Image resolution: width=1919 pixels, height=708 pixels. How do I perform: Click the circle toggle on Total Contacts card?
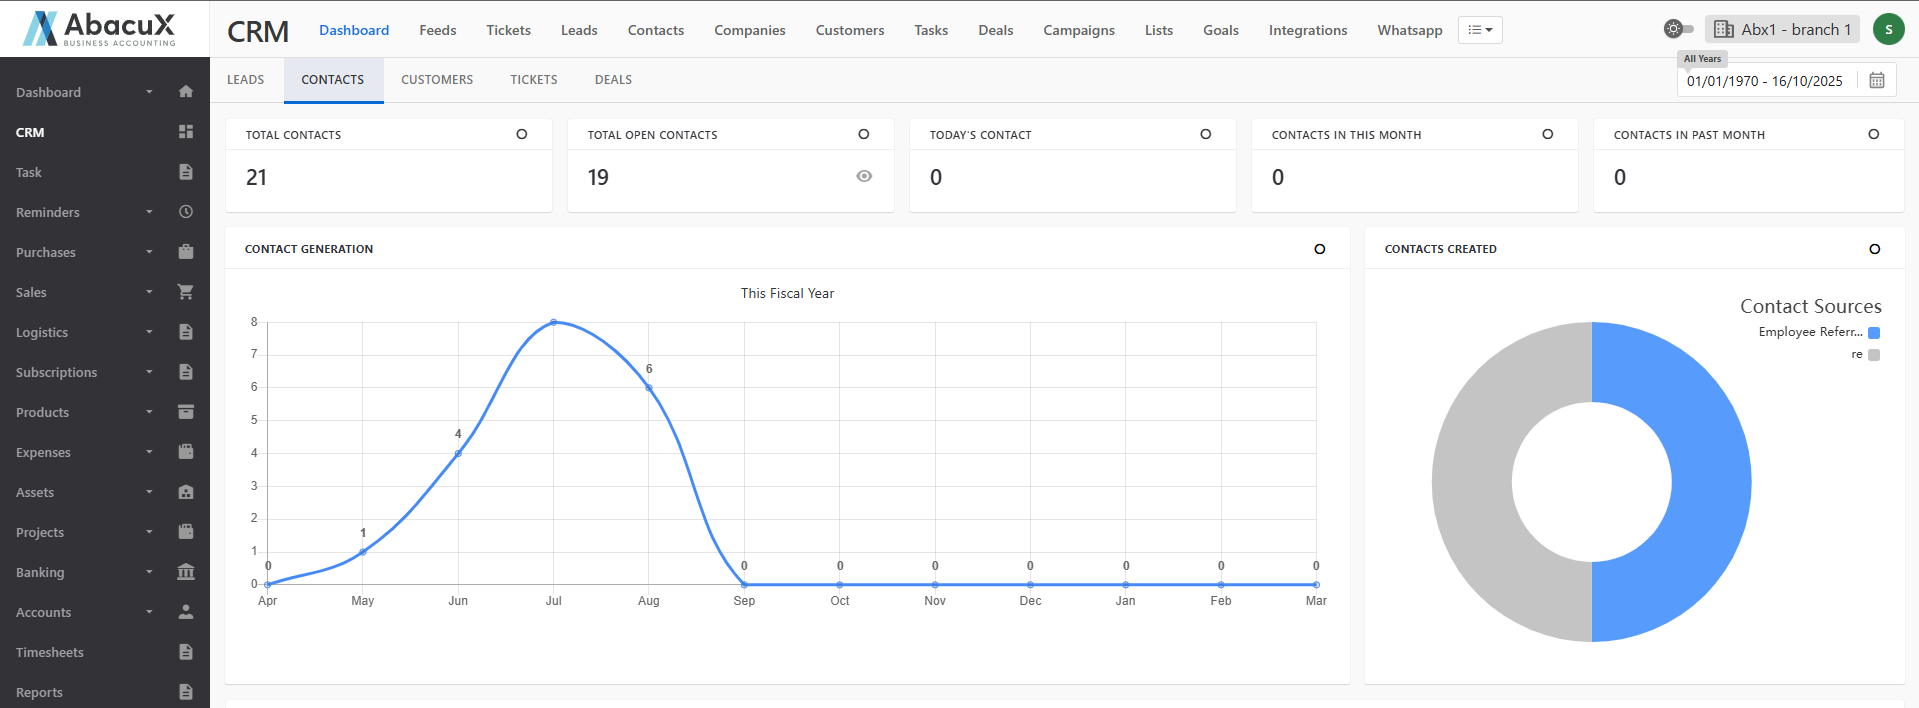point(521,134)
